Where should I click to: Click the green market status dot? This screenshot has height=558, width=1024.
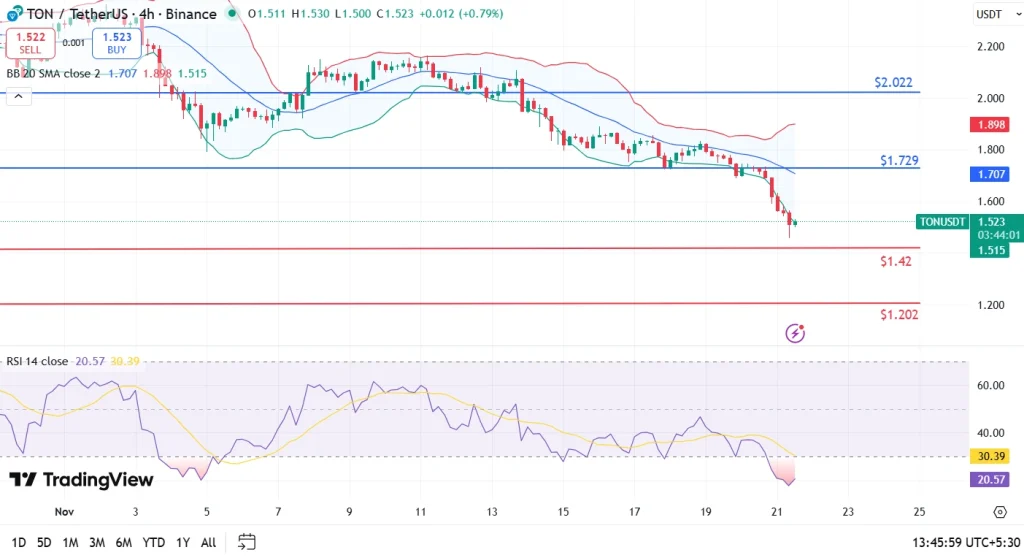pyautogui.click(x=232, y=14)
